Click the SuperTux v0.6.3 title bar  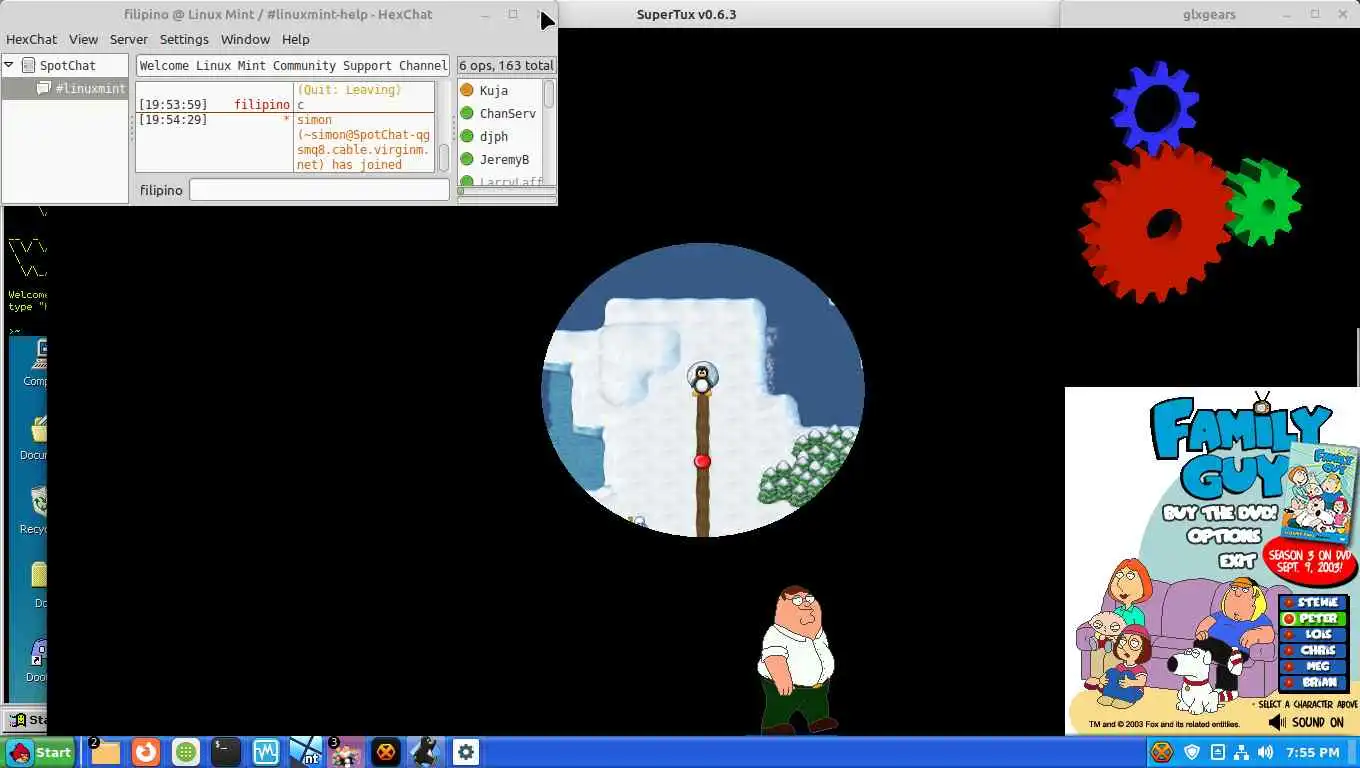tap(686, 14)
